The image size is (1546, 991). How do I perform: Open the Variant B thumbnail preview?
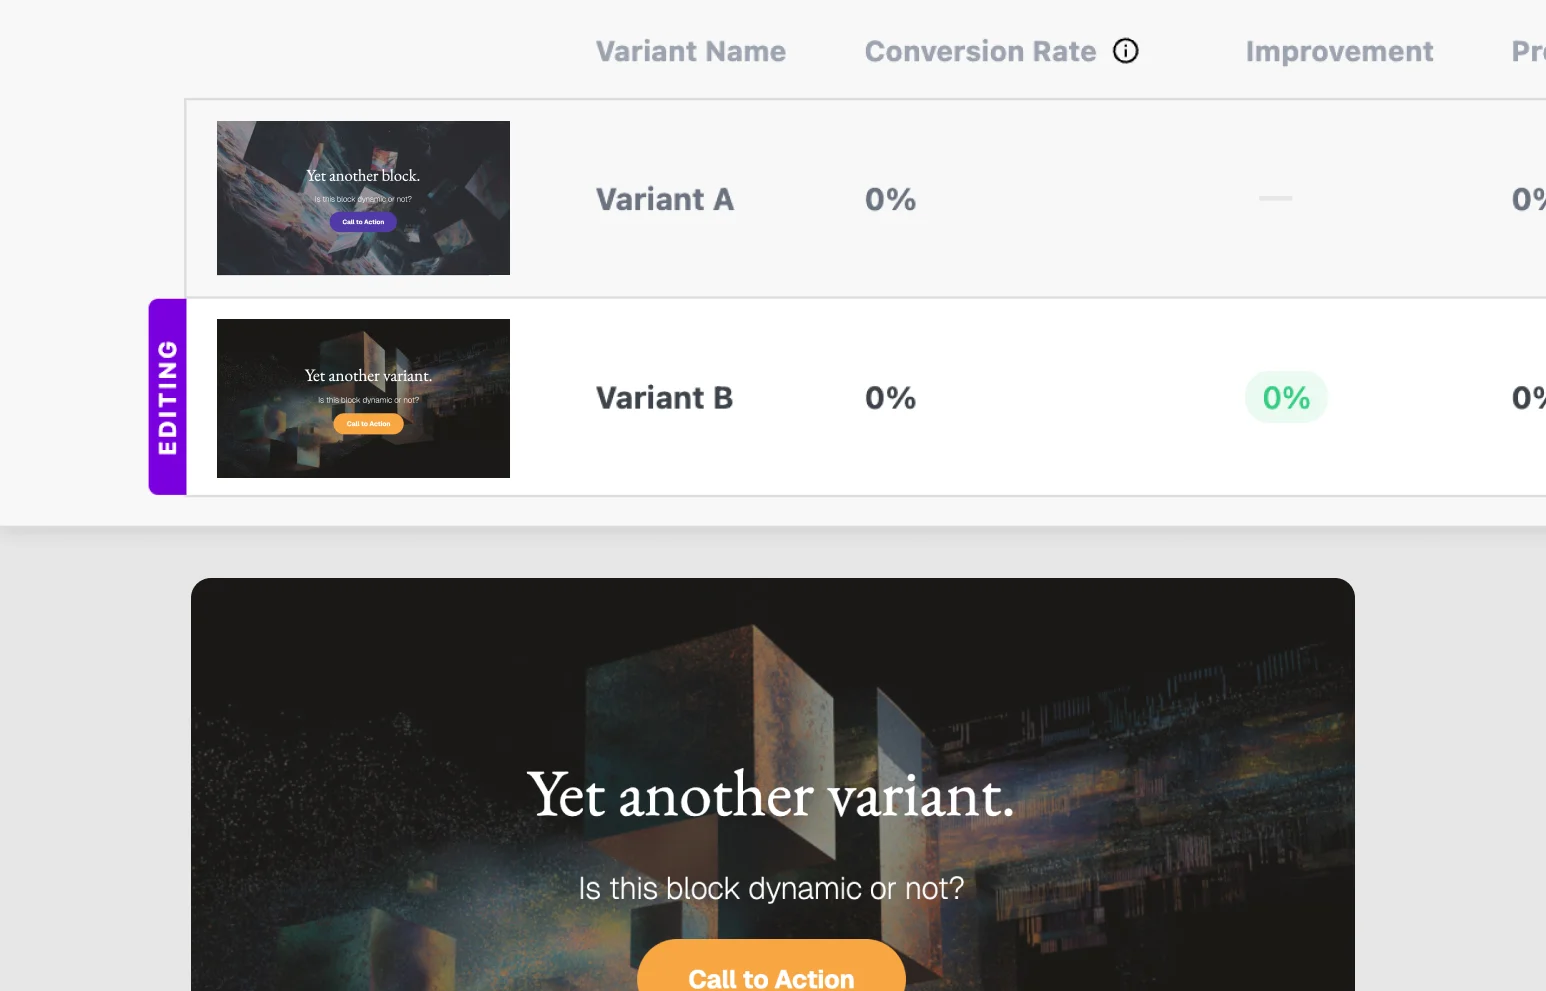coord(363,398)
